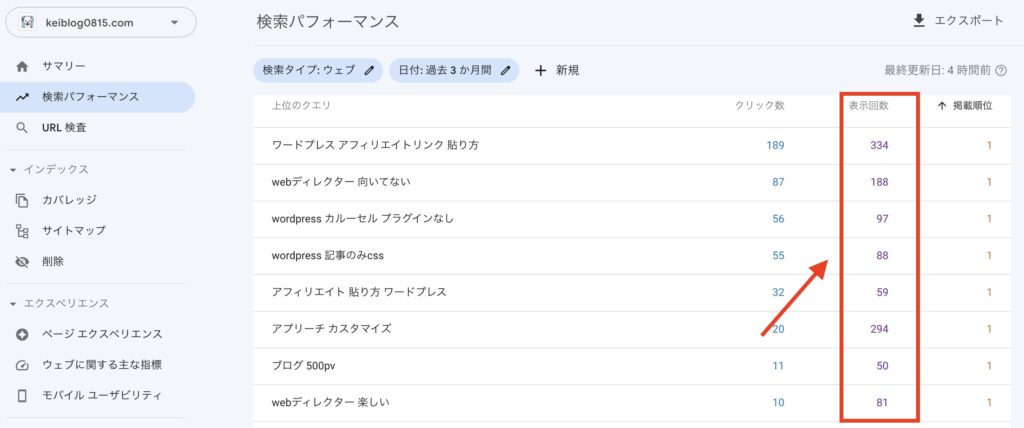Screen dimensions: 1024x428
Task: Sort the table by クリック数 column
Action: click(758, 105)
